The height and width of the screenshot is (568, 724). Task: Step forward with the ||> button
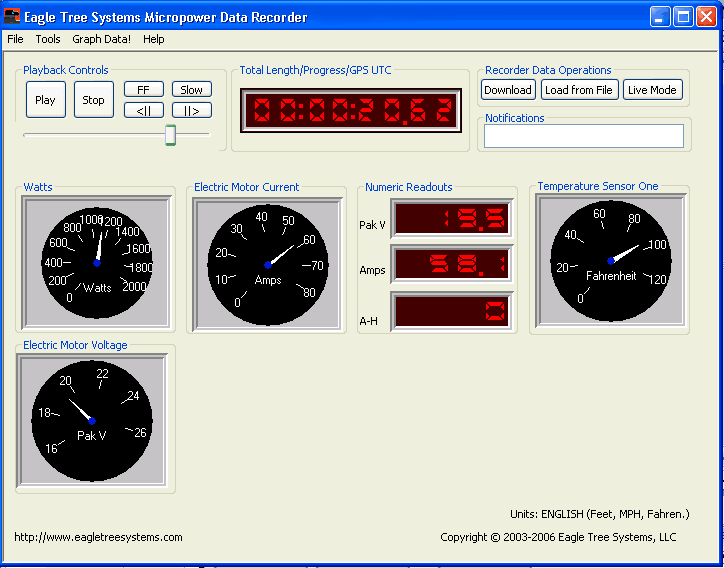click(191, 110)
